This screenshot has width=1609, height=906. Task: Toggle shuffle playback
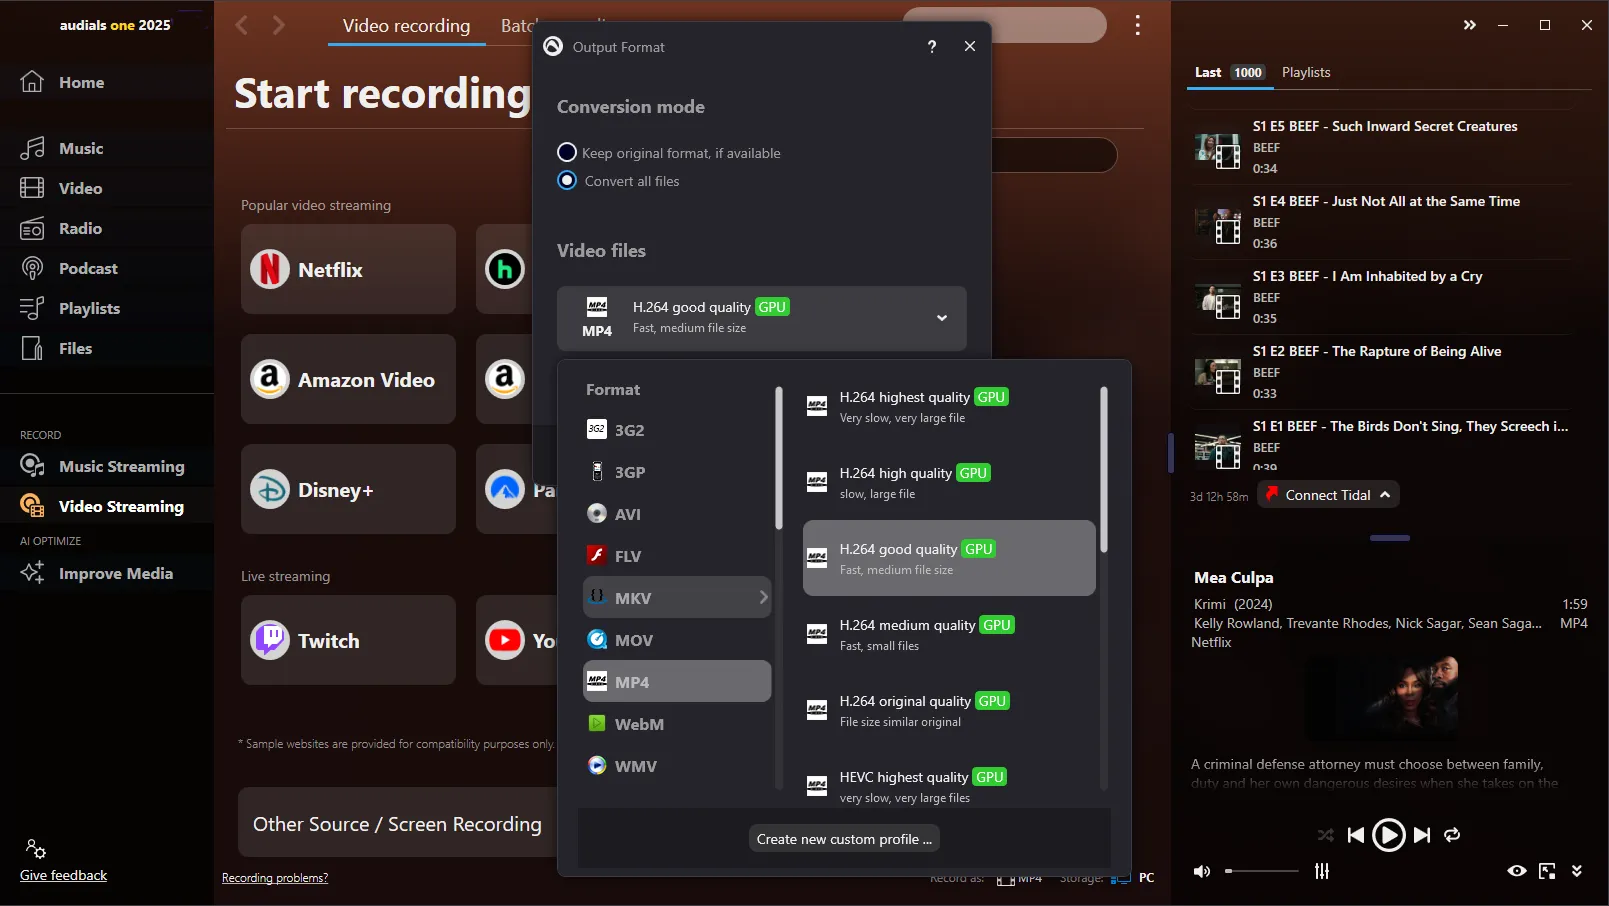(x=1325, y=835)
